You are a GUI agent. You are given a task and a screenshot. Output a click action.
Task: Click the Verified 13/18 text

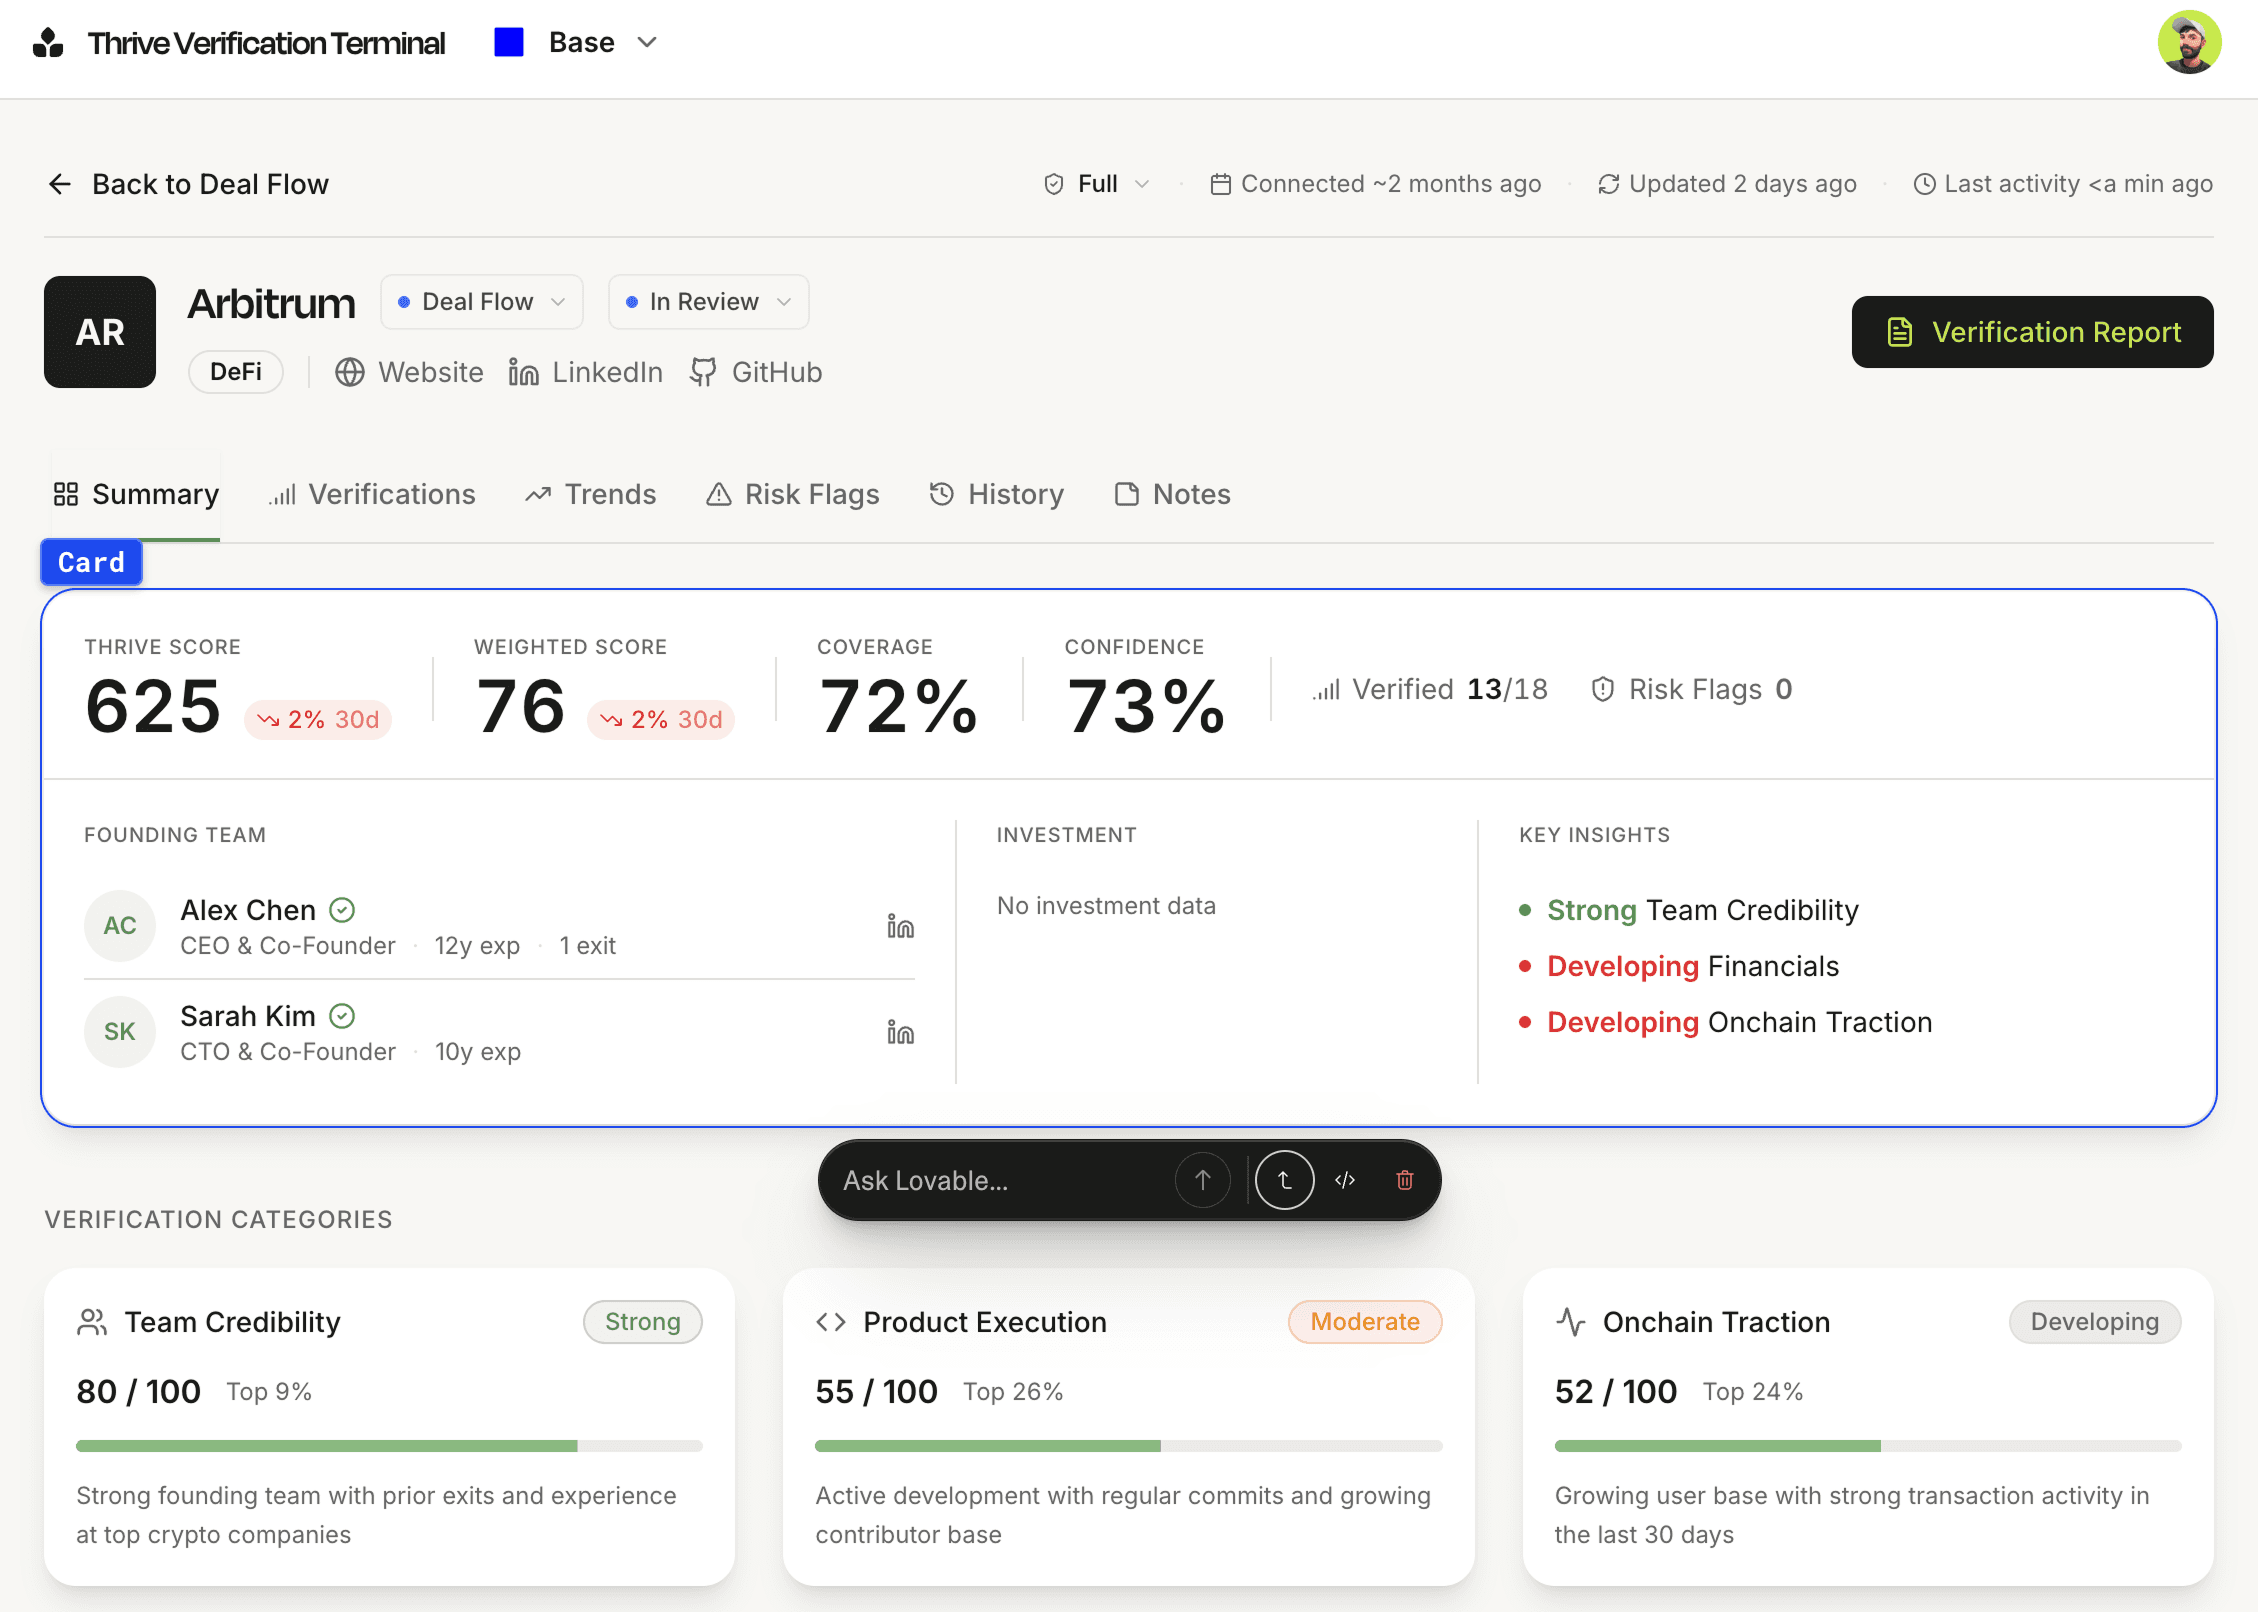pyautogui.click(x=1450, y=689)
